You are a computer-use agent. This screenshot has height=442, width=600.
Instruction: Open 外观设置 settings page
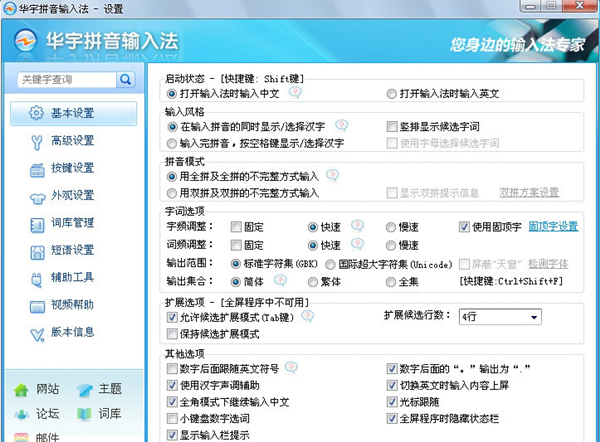point(72,196)
